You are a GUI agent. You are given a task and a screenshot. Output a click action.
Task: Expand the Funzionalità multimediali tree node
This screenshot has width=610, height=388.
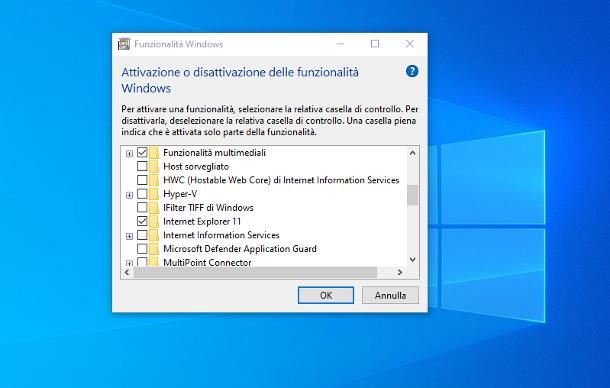pos(129,154)
